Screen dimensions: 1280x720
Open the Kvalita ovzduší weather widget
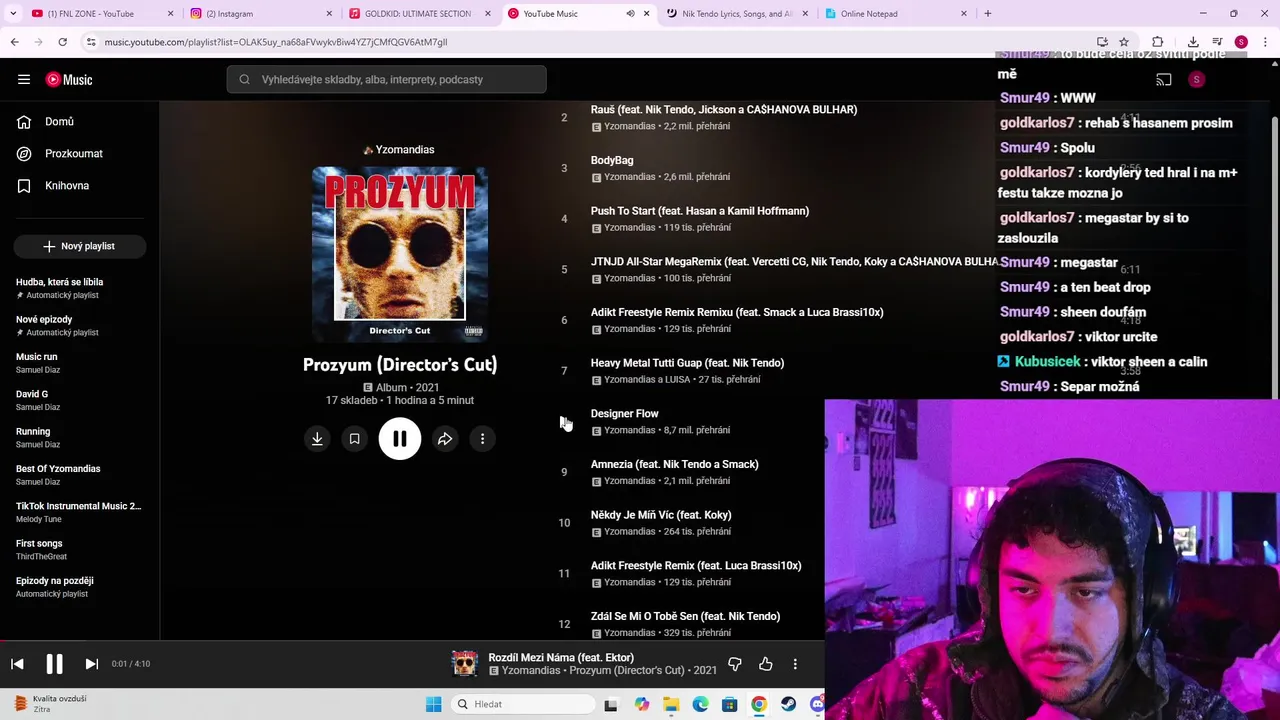(50, 704)
